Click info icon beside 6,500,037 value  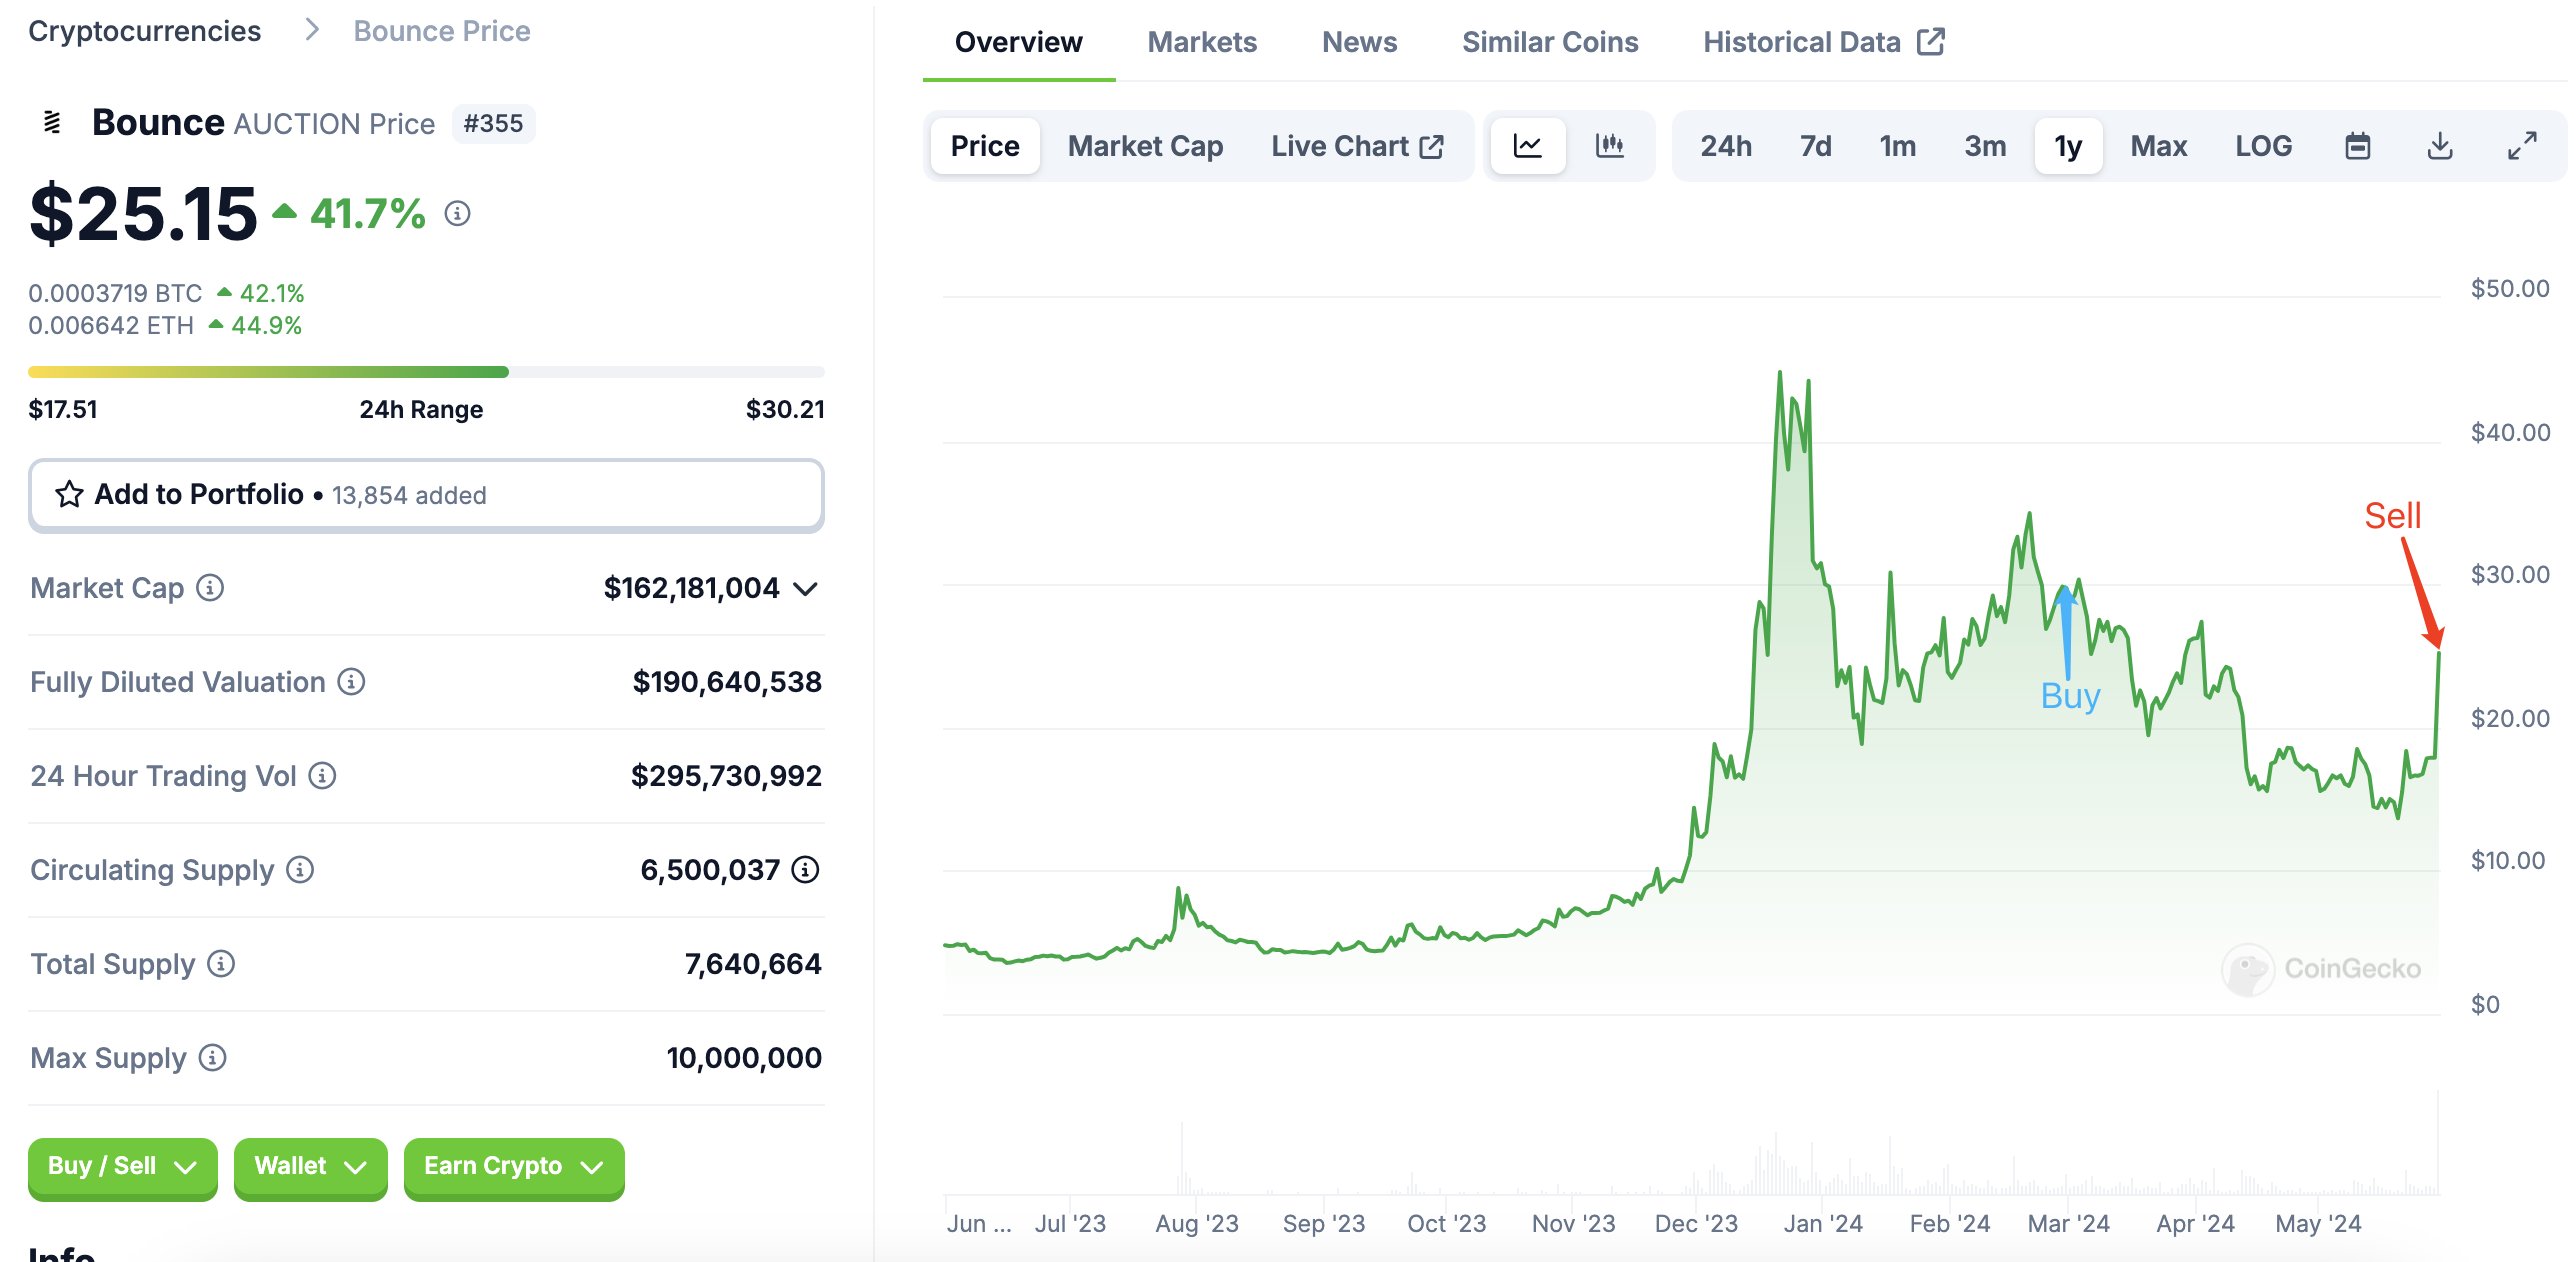805,869
